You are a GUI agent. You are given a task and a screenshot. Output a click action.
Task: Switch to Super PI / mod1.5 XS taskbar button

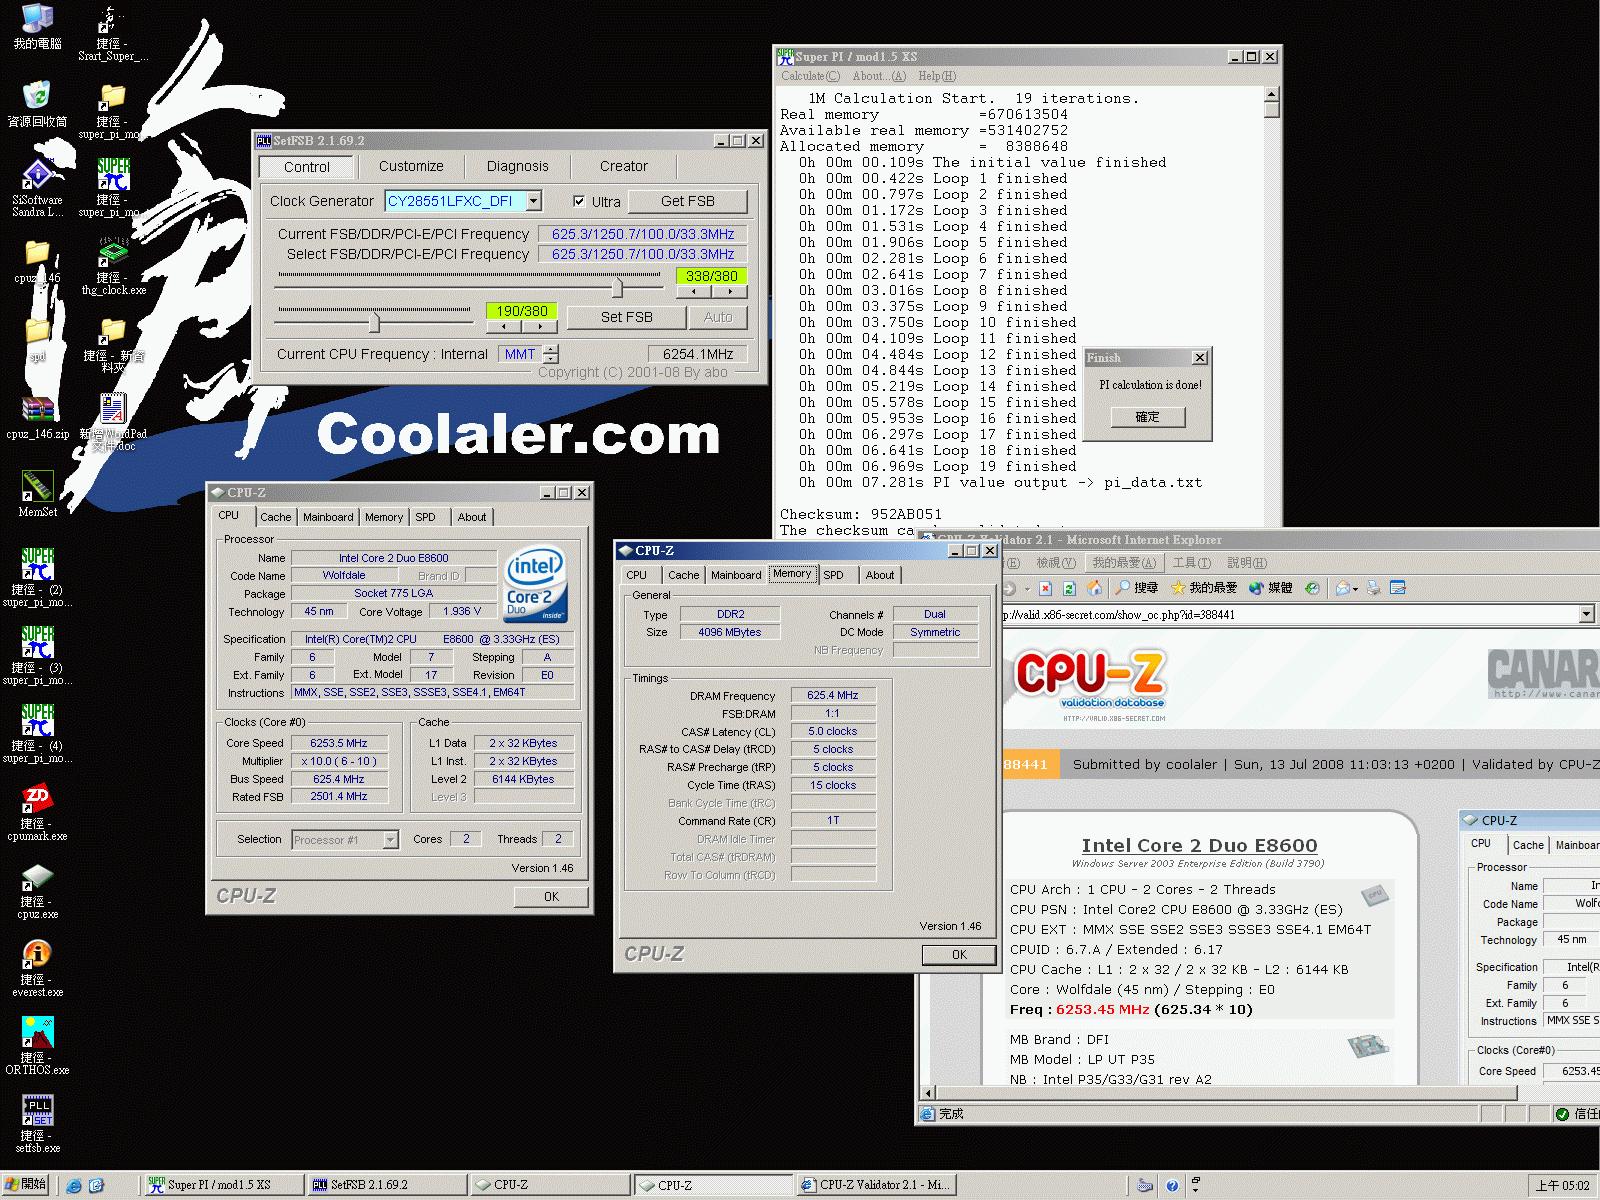pyautogui.click(x=223, y=1185)
